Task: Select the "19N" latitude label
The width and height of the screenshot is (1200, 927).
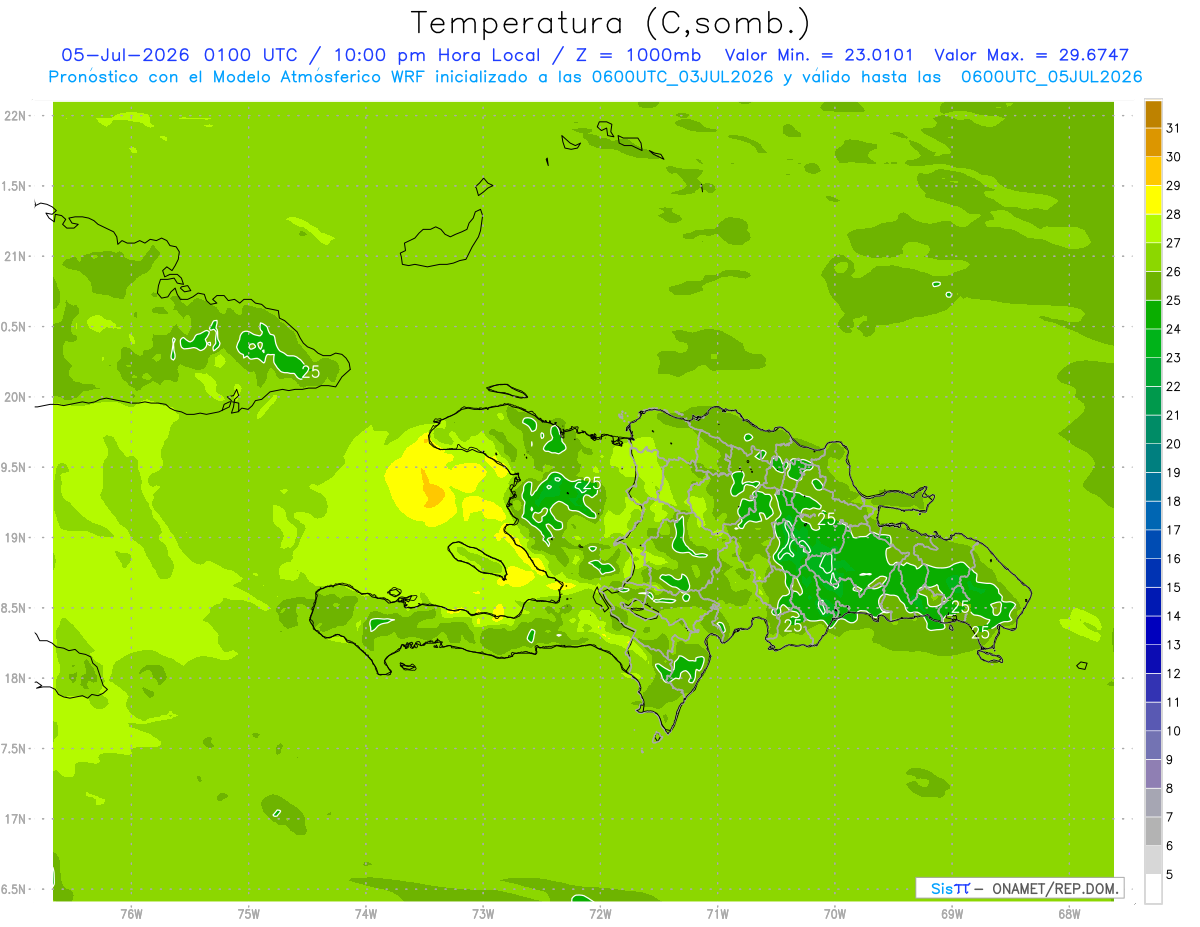Action: coord(15,538)
